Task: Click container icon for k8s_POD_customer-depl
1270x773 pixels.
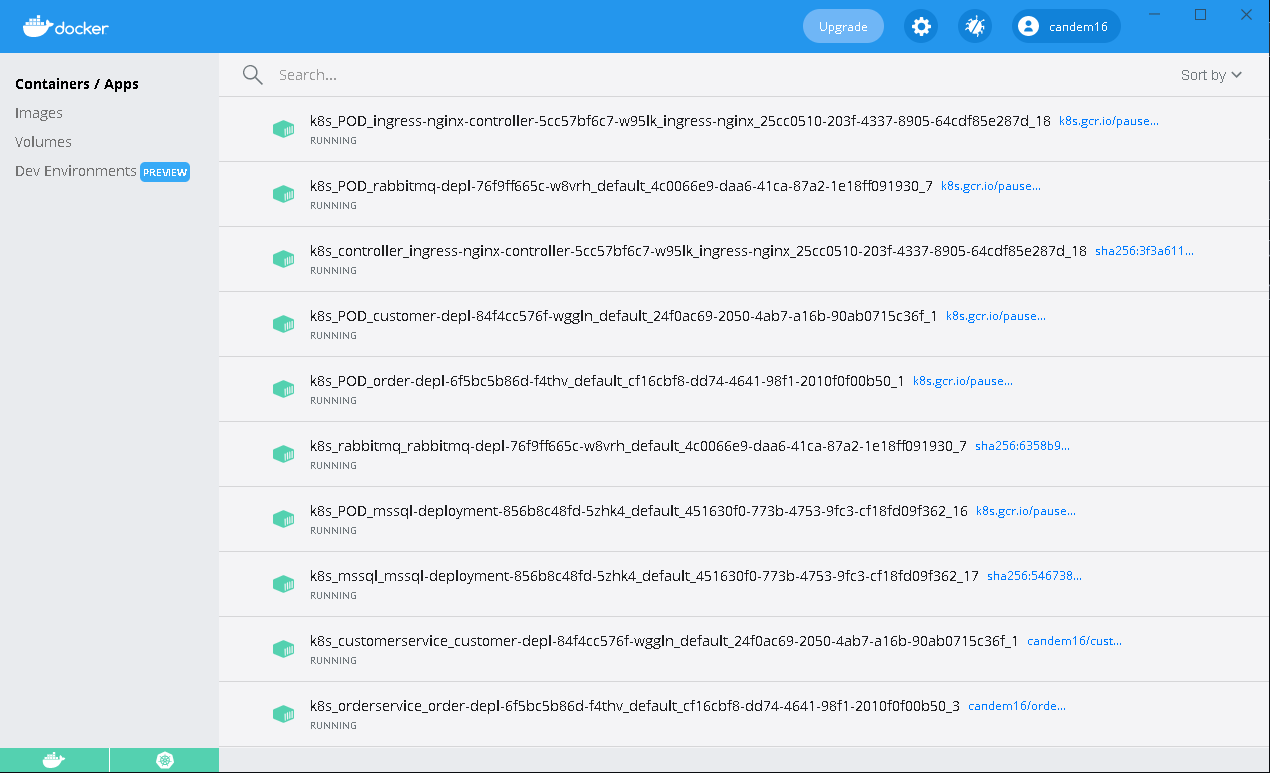Action: pos(284,324)
